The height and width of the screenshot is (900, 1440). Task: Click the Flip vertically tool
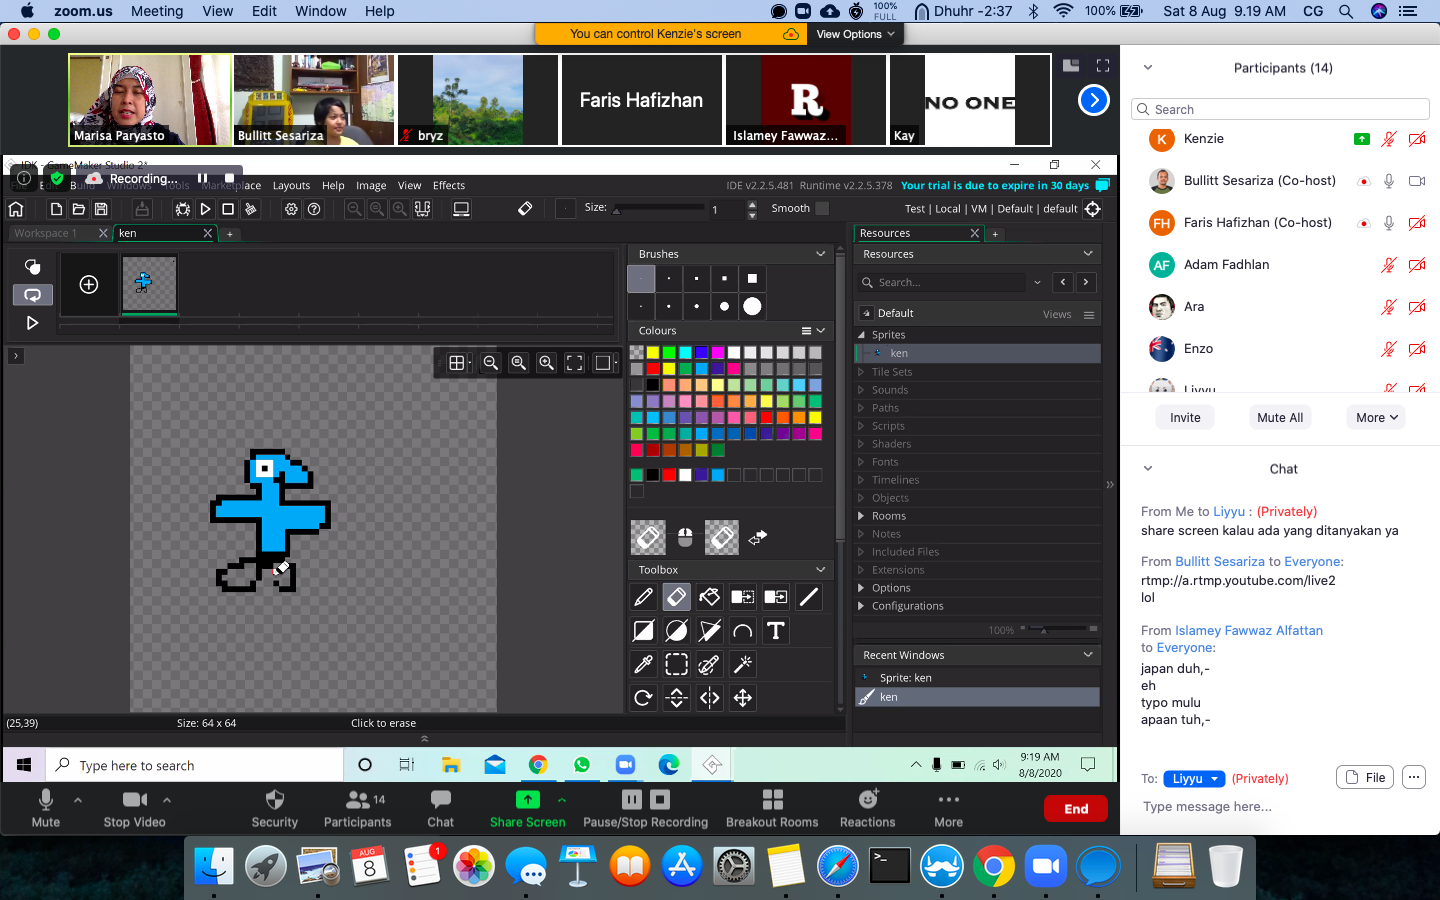[676, 698]
